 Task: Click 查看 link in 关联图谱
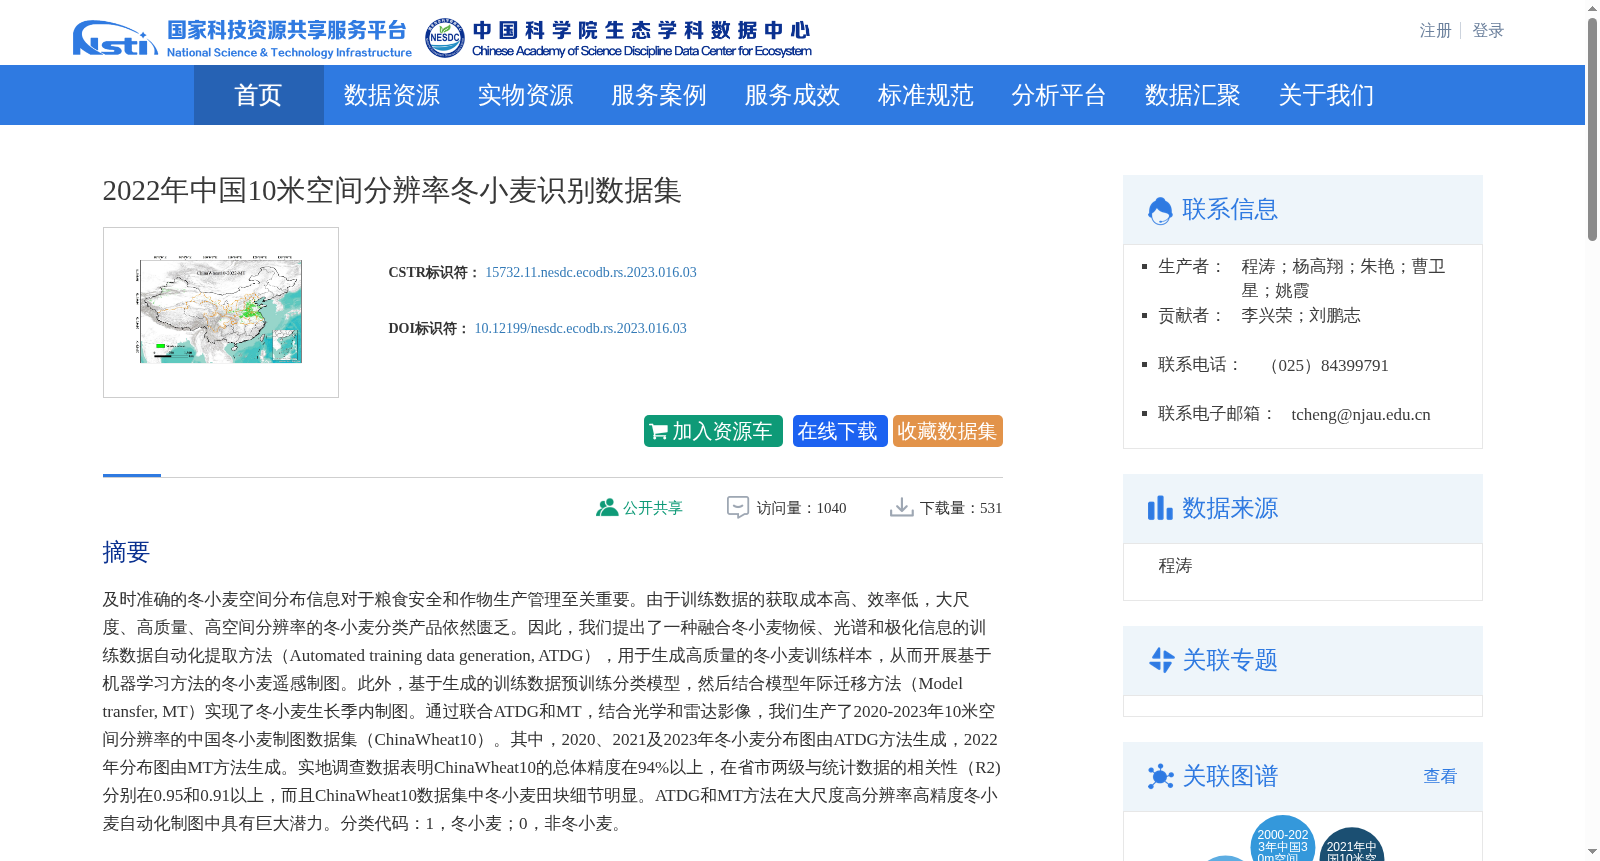(1440, 776)
